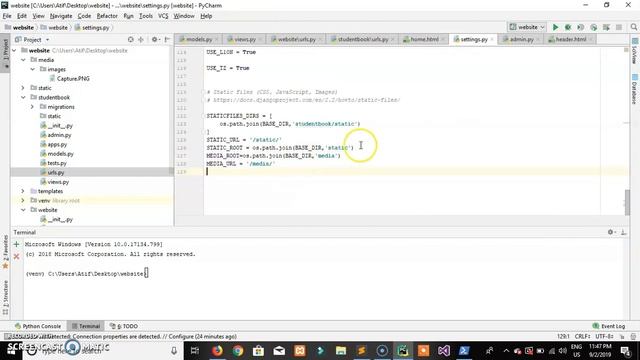Open Microsoft Store from taskbar
This screenshot has height=360, width=640.
(258, 351)
